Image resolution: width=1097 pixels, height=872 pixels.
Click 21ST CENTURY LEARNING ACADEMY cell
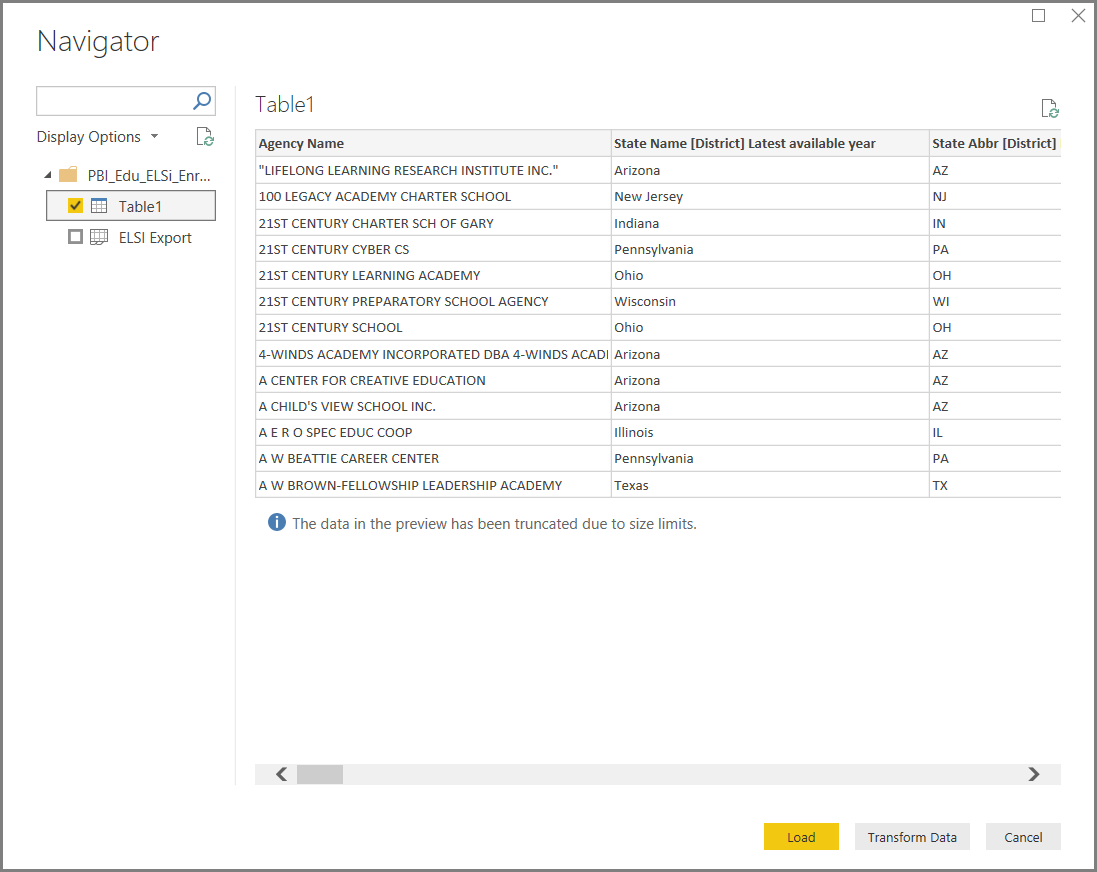[x=433, y=275]
